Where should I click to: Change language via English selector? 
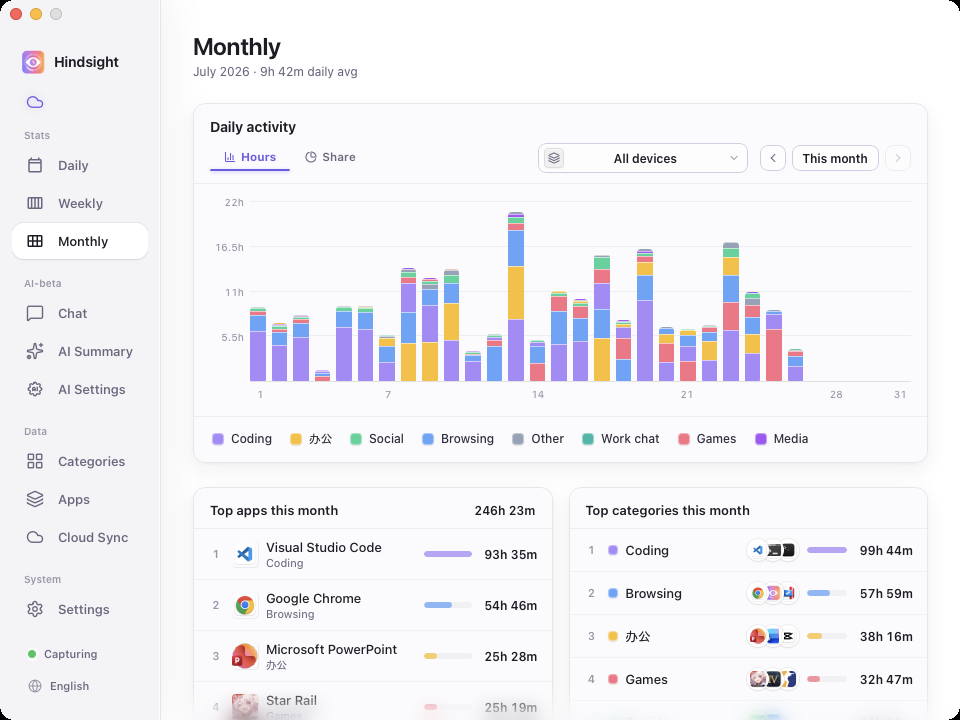point(59,686)
